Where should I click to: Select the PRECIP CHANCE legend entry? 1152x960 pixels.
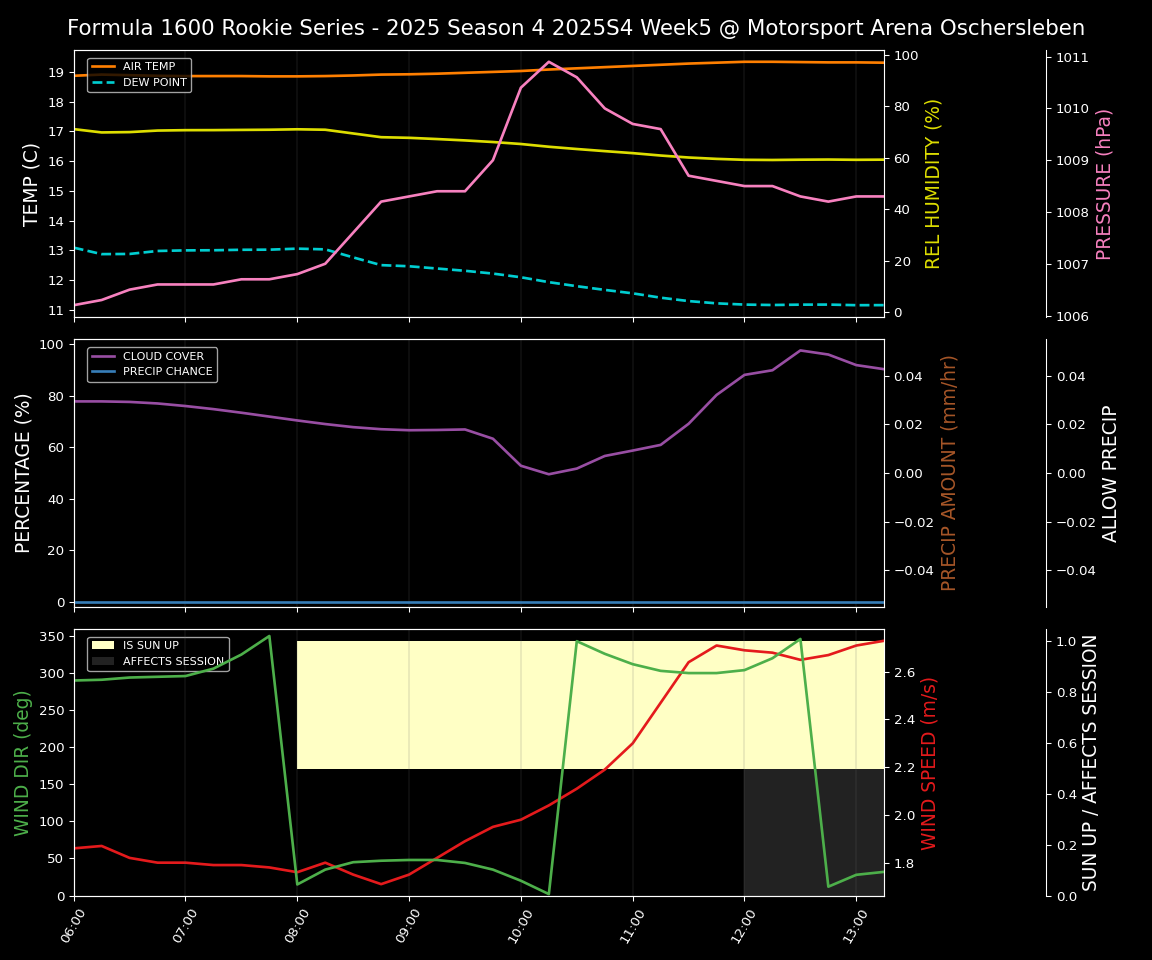click(x=167, y=372)
